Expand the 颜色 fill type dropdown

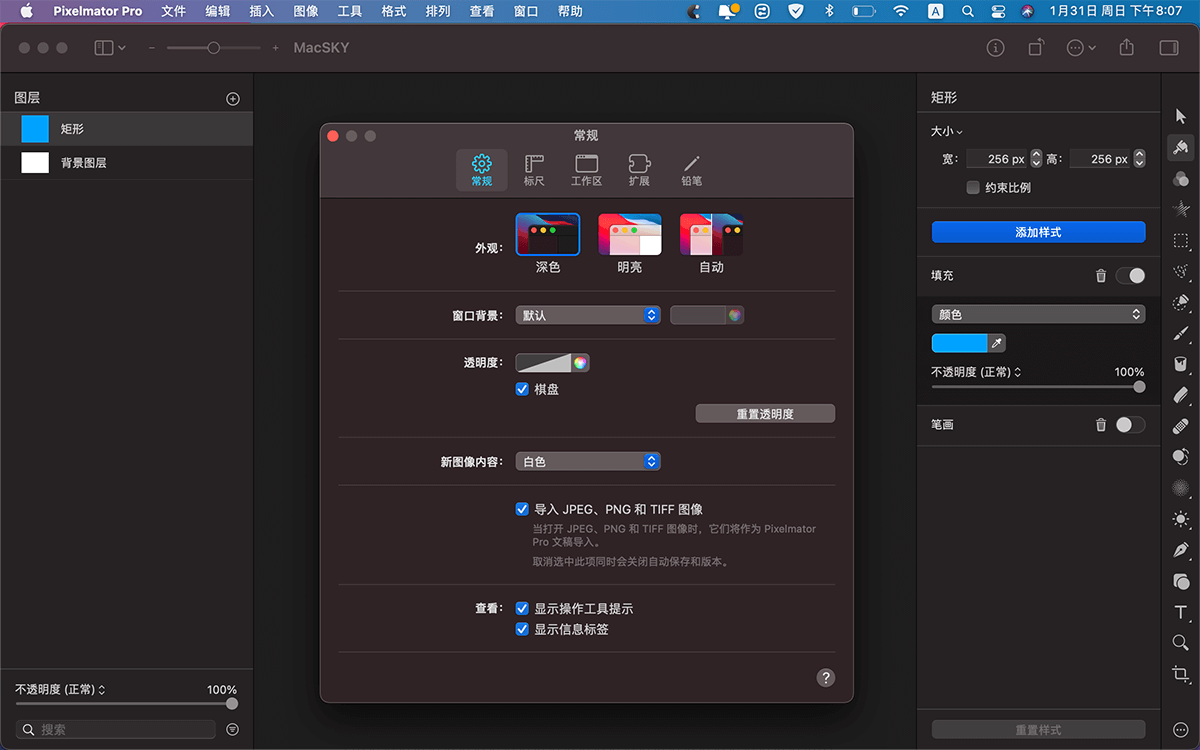click(x=1038, y=314)
